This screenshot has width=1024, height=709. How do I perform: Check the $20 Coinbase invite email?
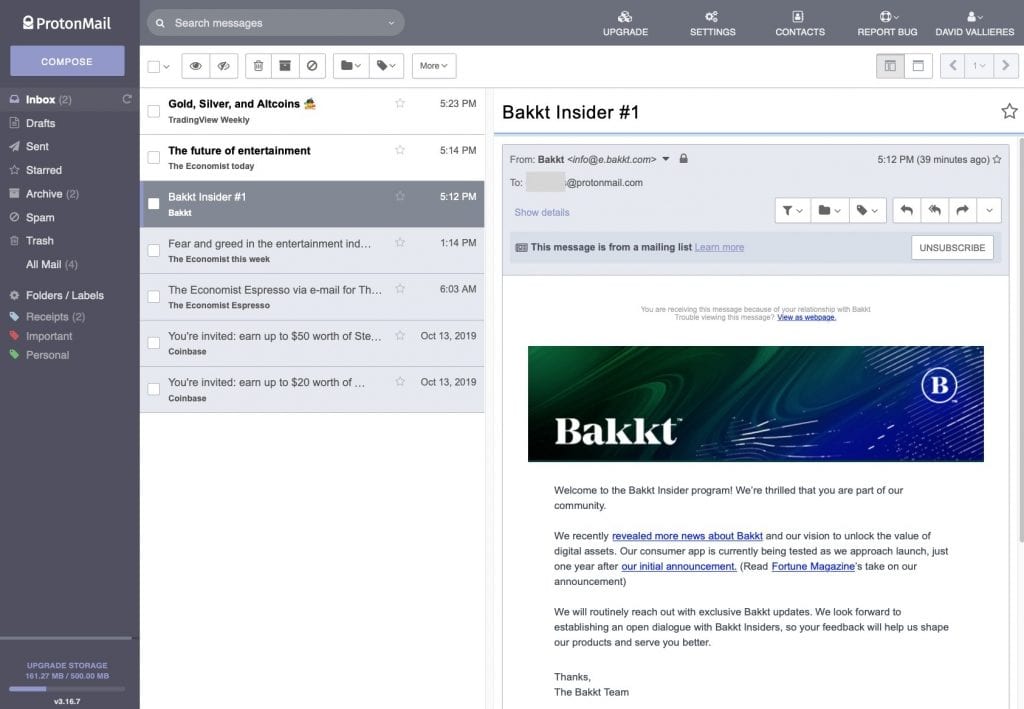(x=153, y=389)
